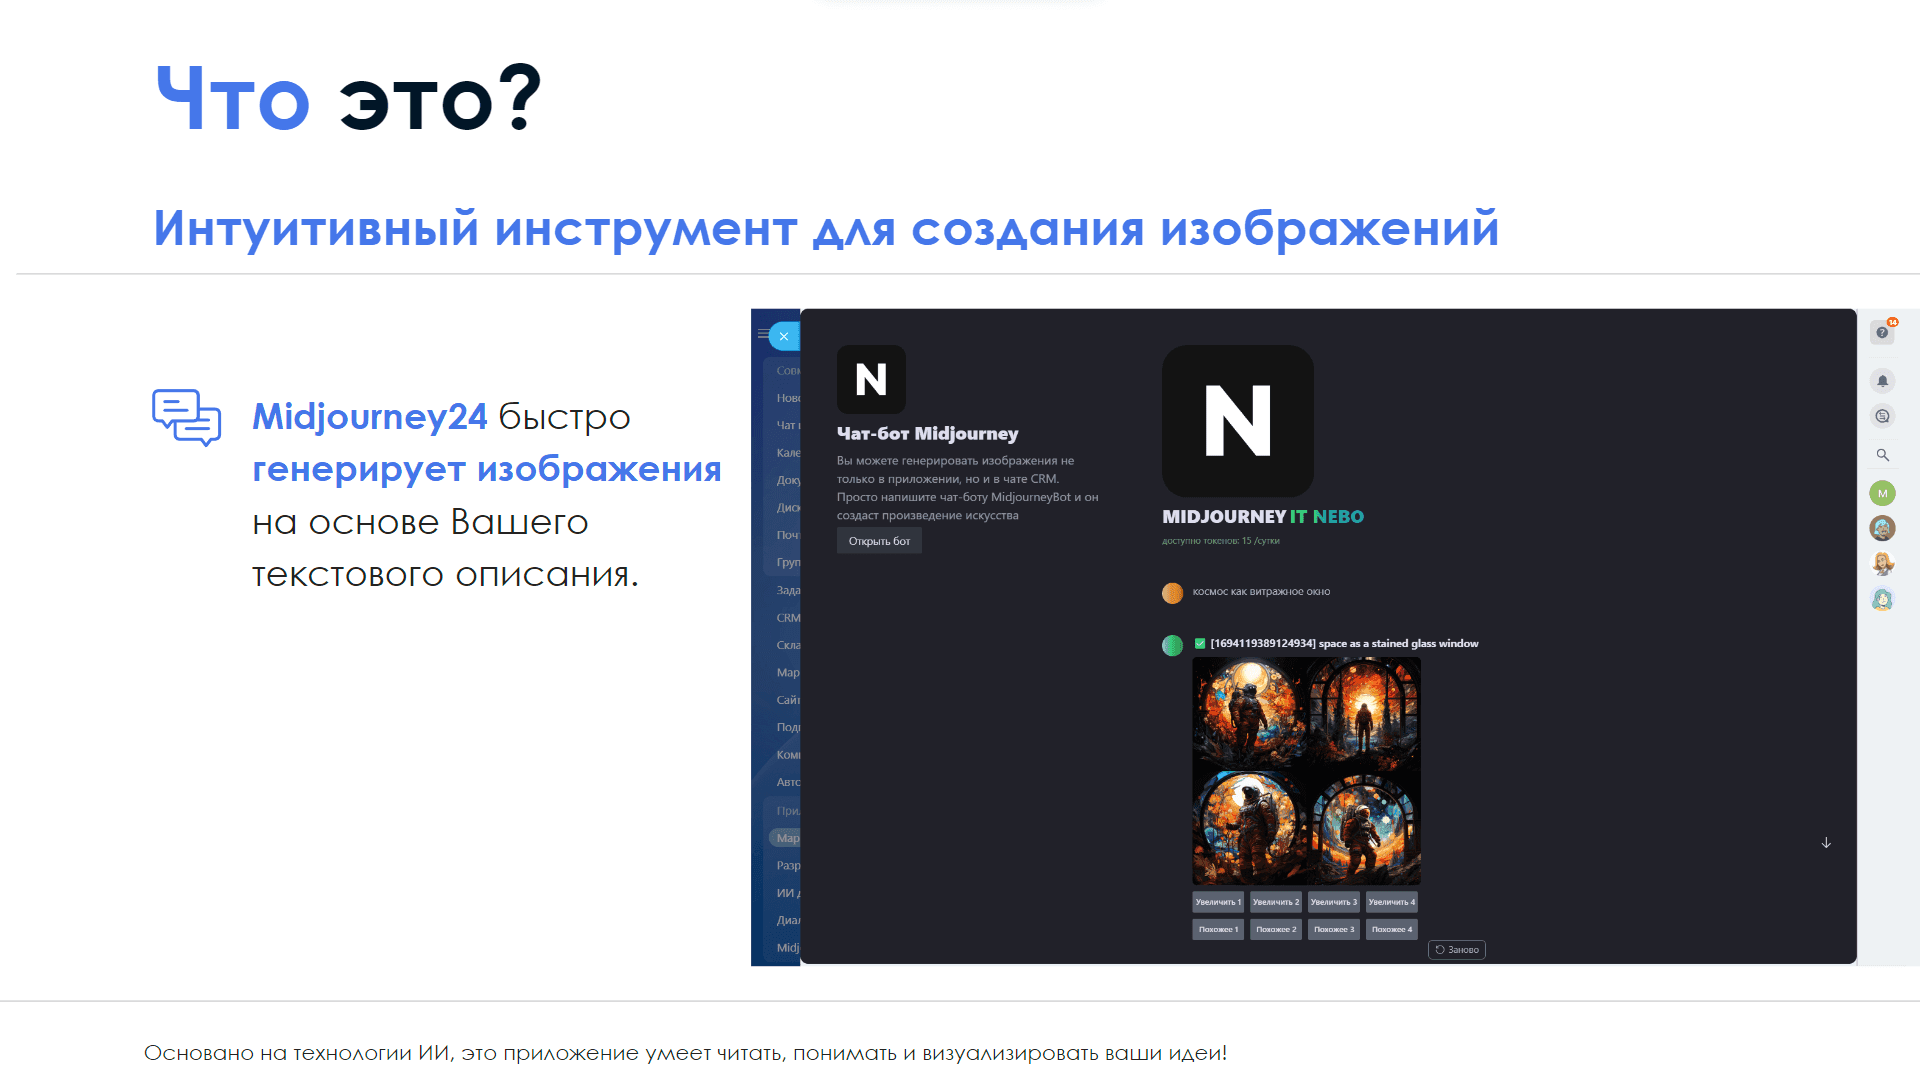Select the top-left astronaut image
The height and width of the screenshot is (1080, 1920).
coord(1249,714)
